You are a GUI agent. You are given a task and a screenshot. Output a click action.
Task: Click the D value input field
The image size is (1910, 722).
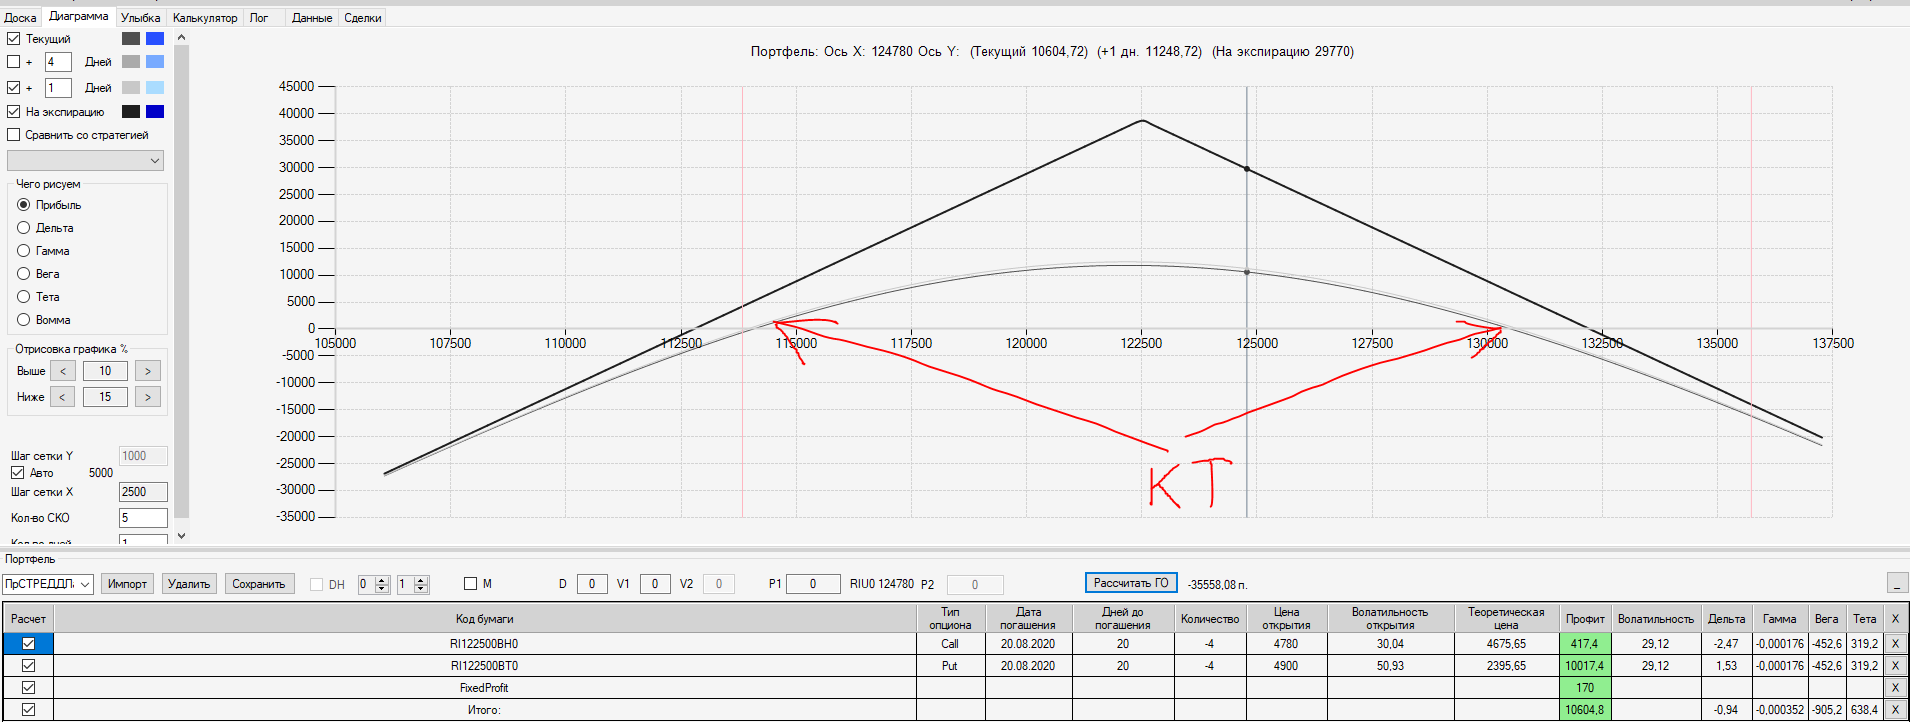tap(592, 584)
